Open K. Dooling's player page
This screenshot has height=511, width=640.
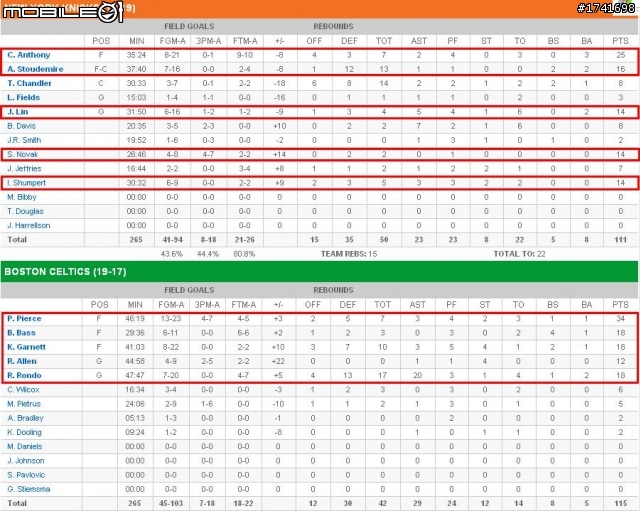point(24,432)
